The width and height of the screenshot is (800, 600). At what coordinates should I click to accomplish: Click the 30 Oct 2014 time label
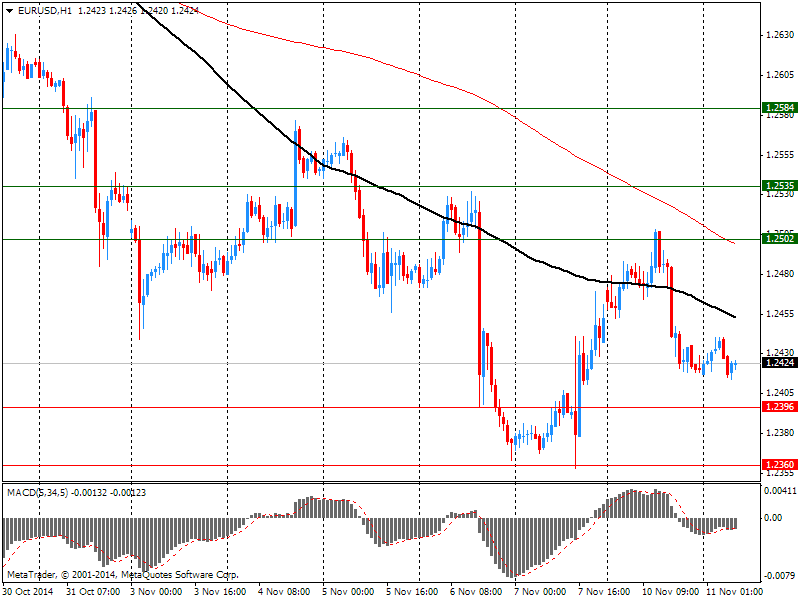pyautogui.click(x=28, y=592)
